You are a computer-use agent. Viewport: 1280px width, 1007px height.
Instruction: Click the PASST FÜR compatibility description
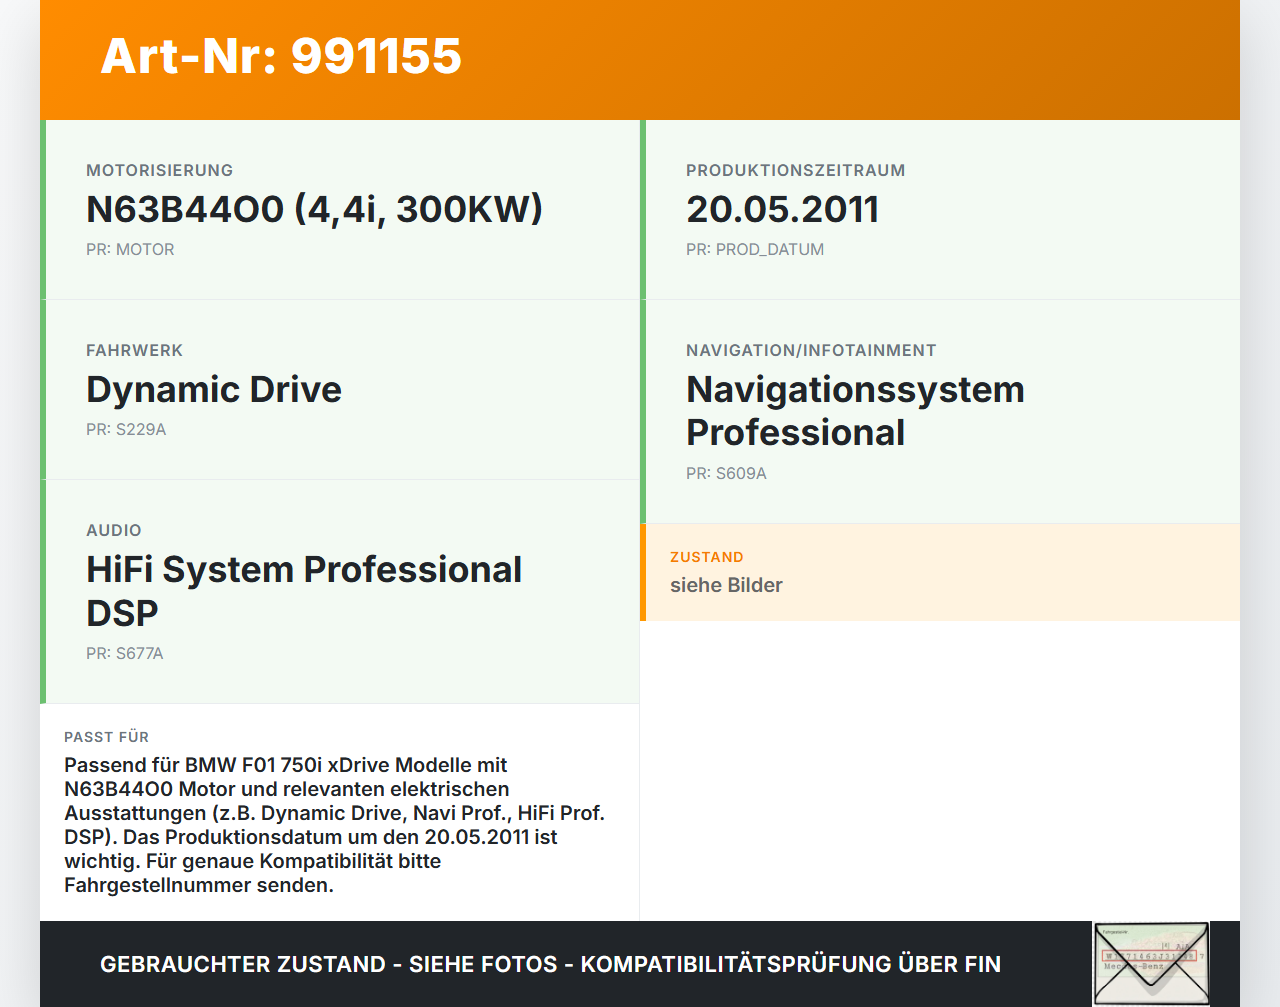(x=334, y=824)
